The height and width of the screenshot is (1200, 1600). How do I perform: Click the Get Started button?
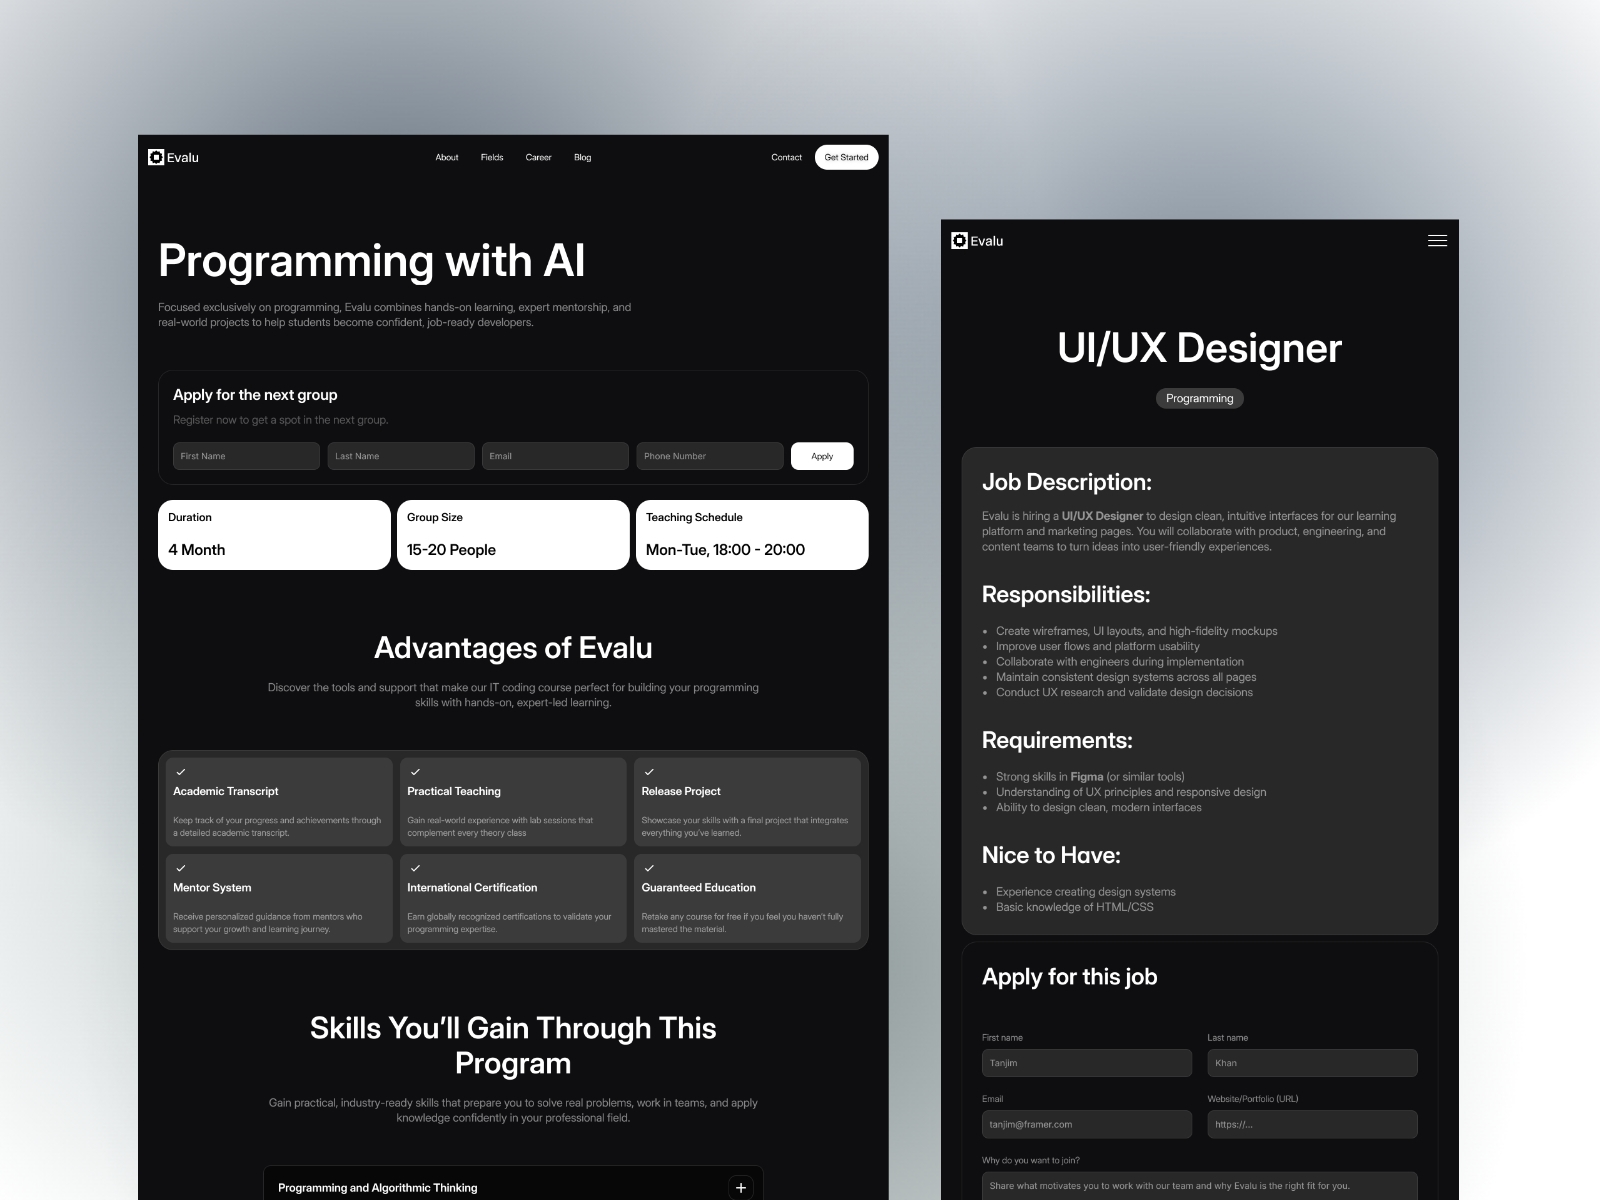846,157
